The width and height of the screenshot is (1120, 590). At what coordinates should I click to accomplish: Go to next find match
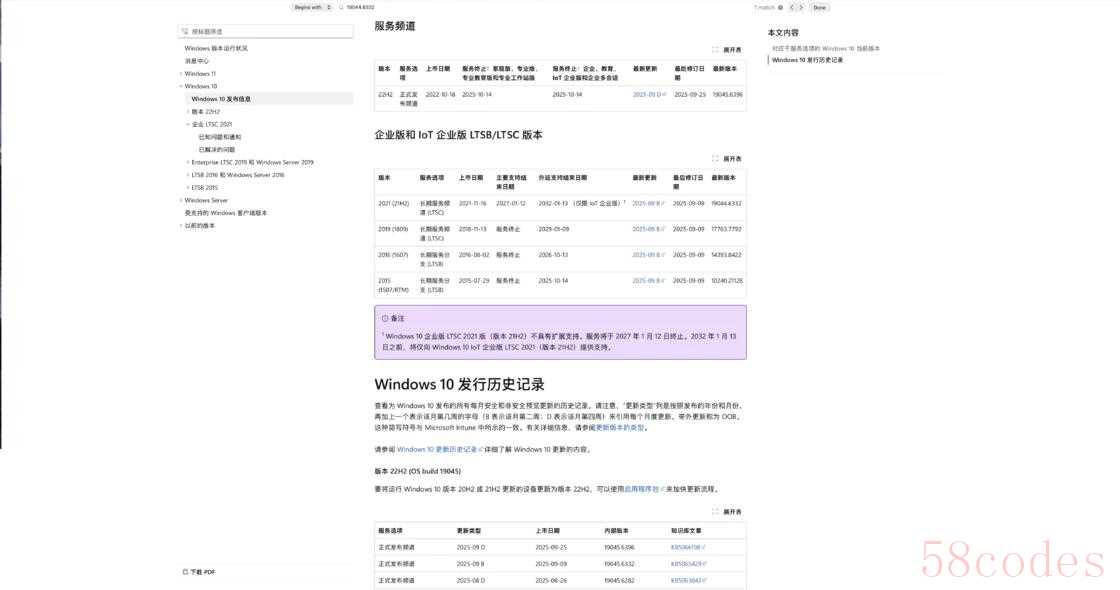tap(801, 7)
